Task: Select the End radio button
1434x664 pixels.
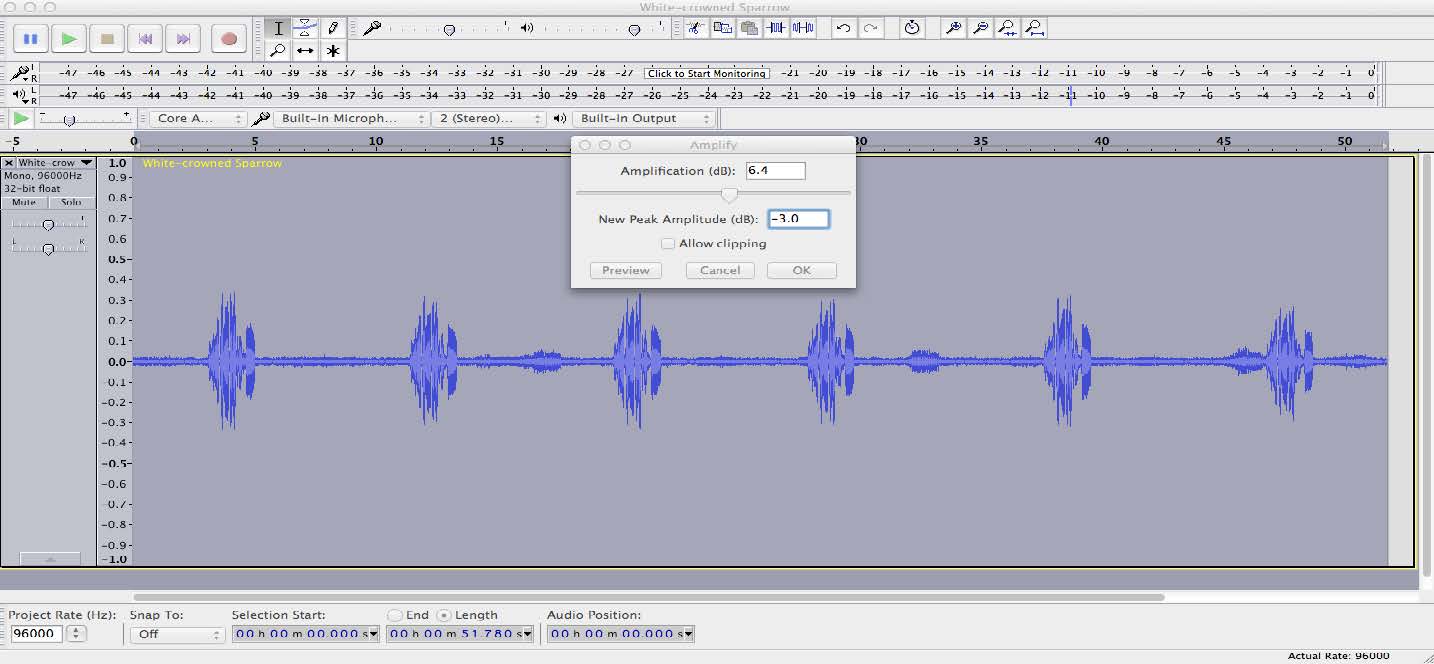Action: coord(395,615)
